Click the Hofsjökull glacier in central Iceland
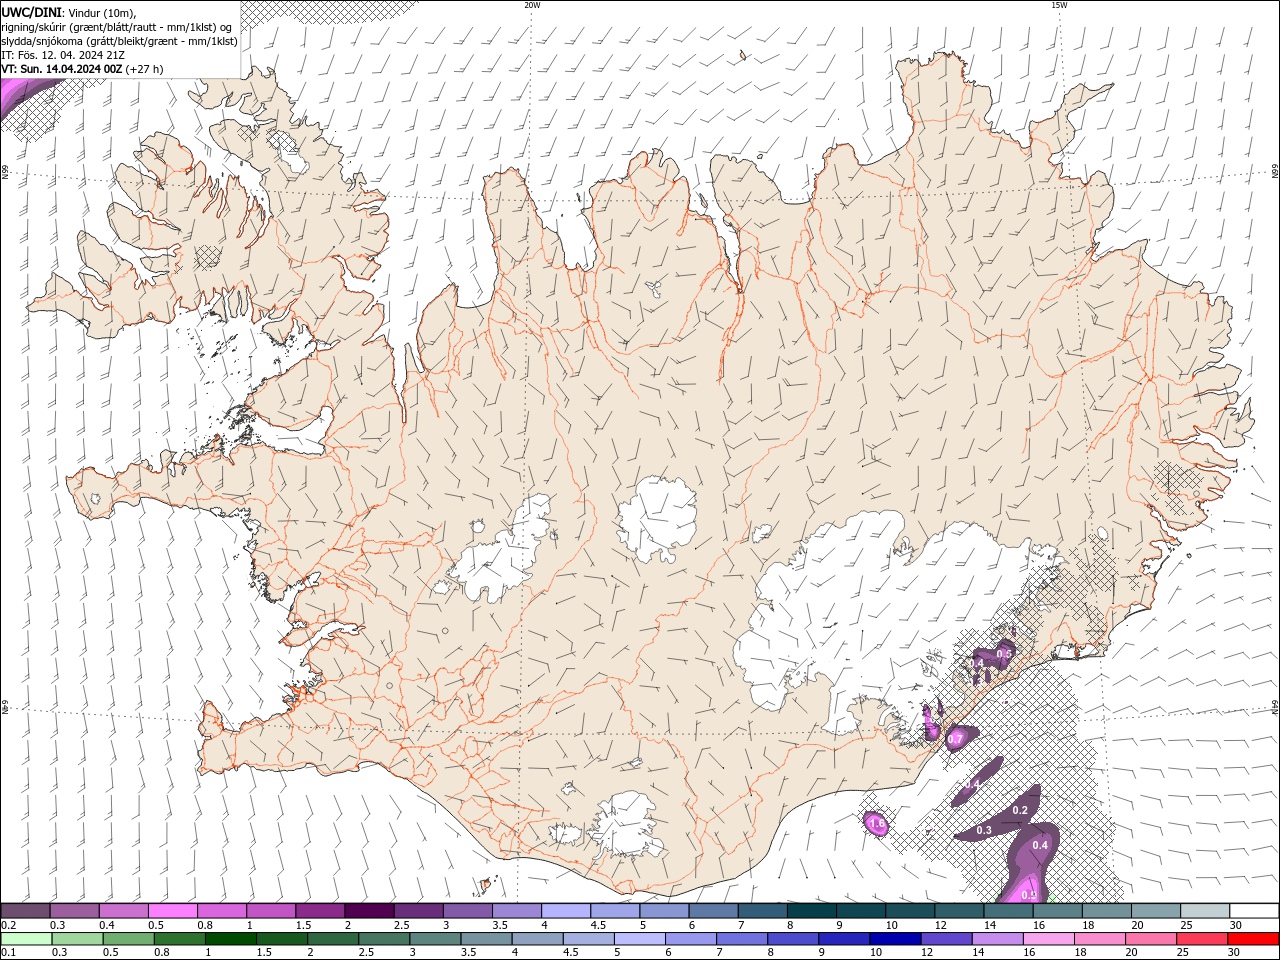The image size is (1280, 960). [x=657, y=519]
